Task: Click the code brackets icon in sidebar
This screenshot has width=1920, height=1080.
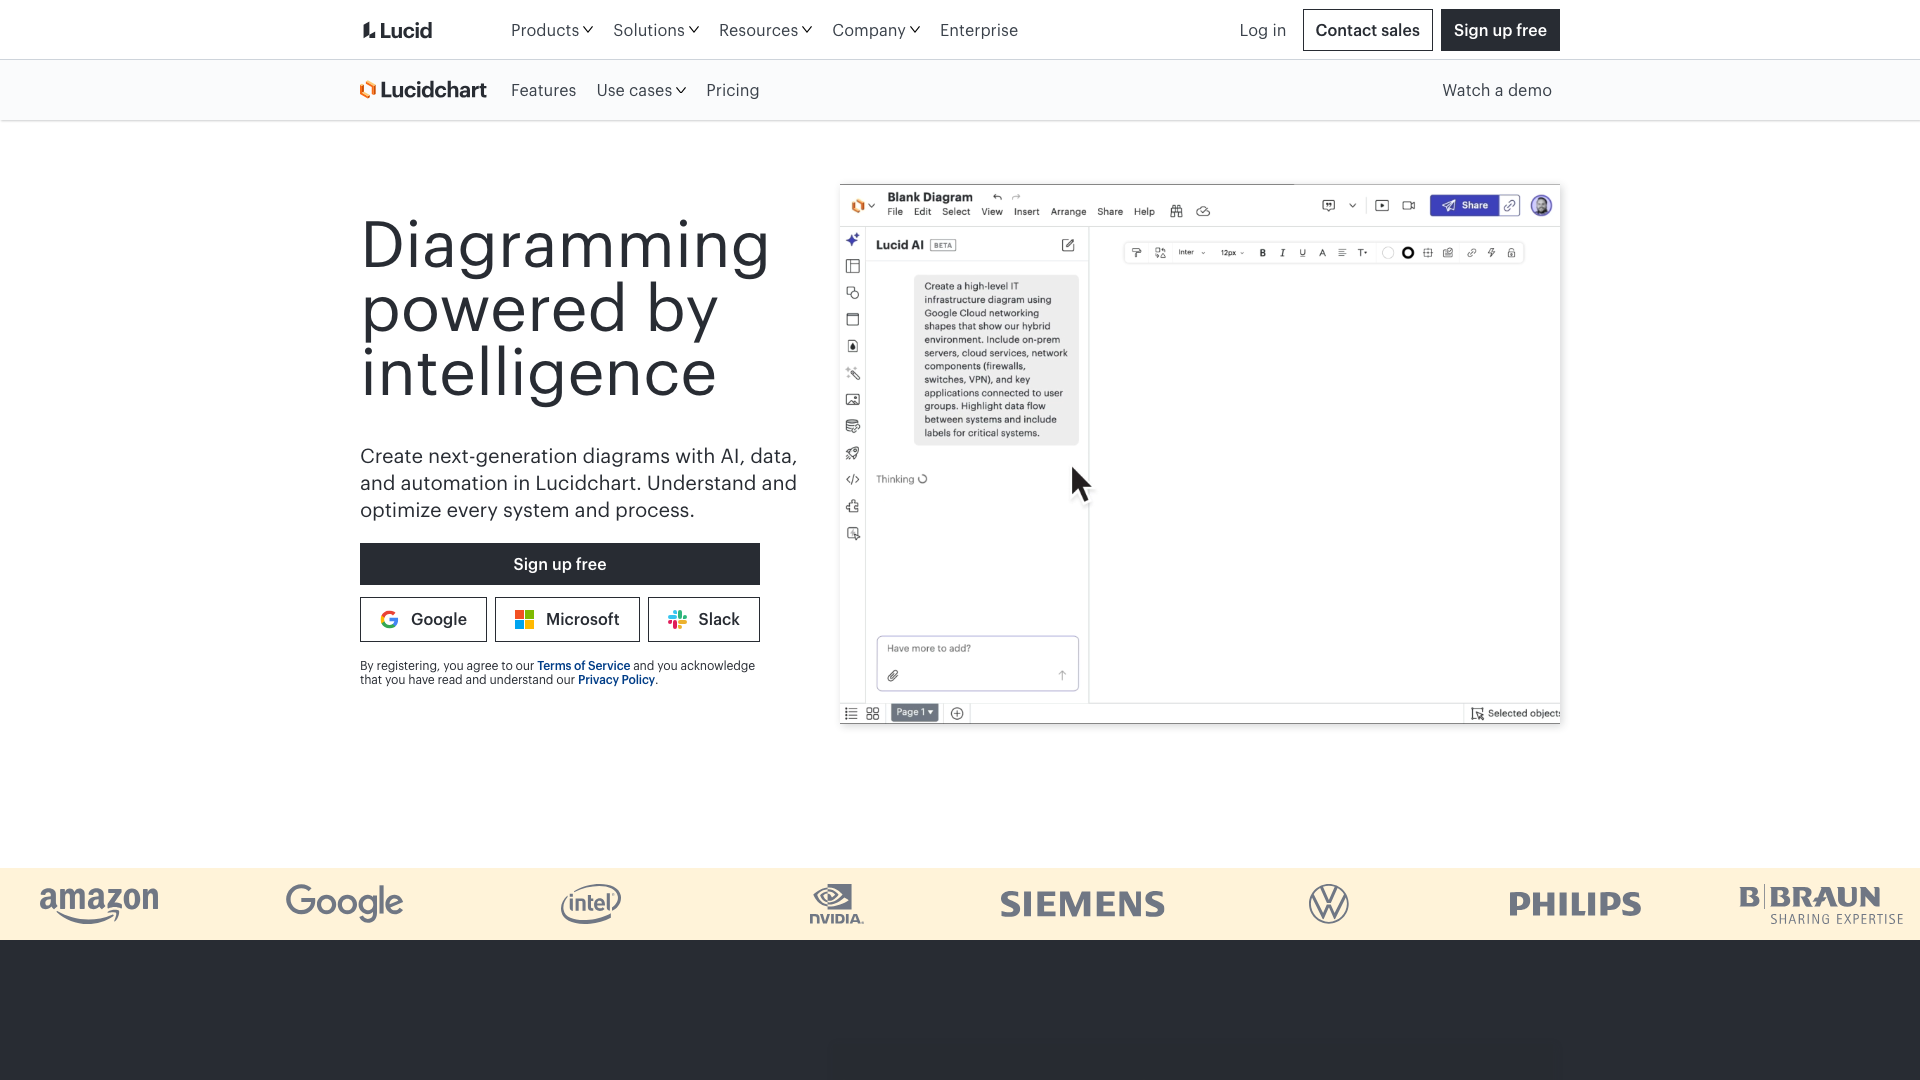Action: tap(852, 479)
